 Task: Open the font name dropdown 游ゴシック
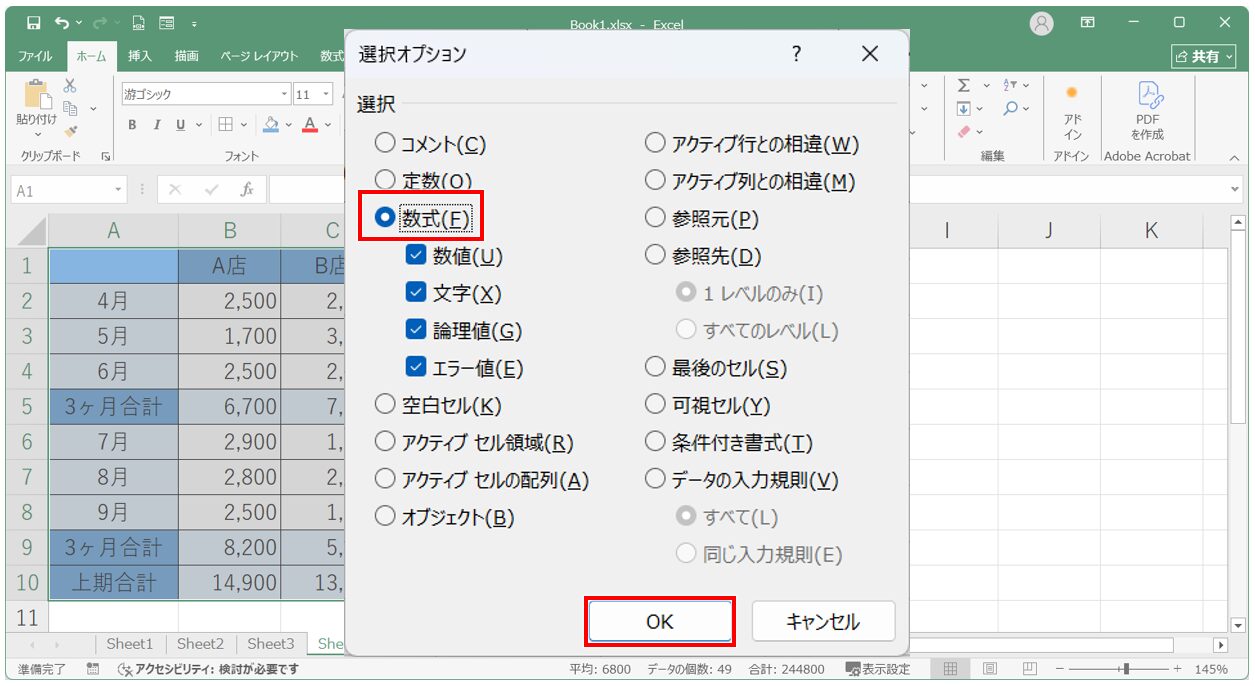pyautogui.click(x=284, y=95)
